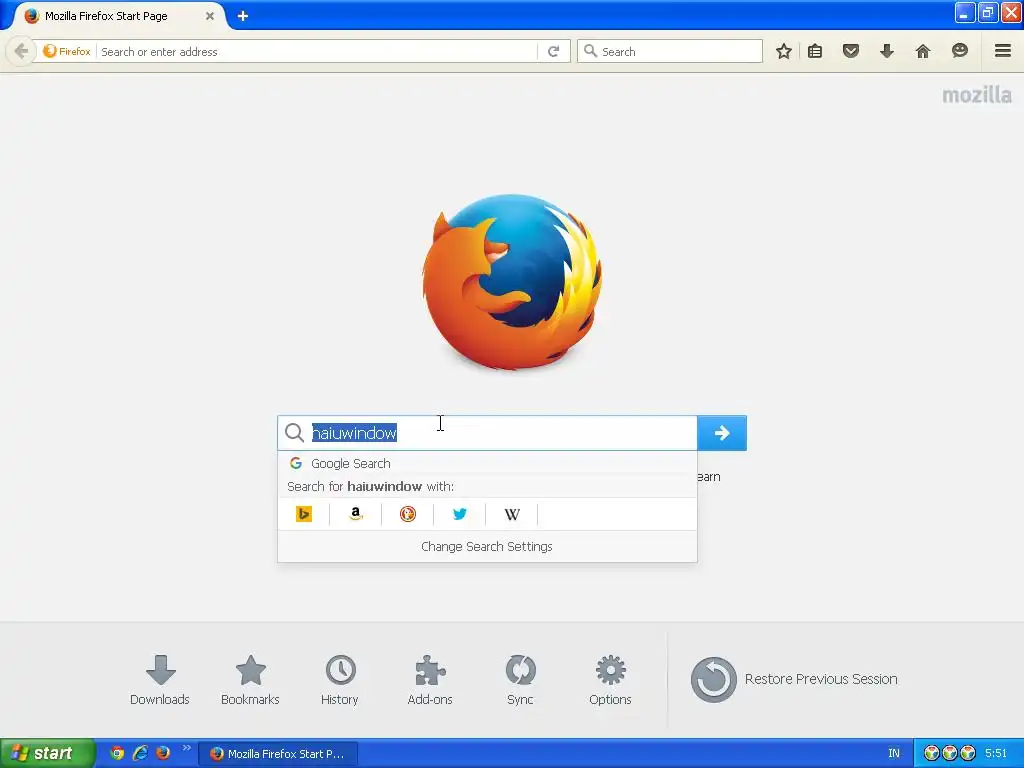The width and height of the screenshot is (1024, 768).
Task: Open Bookmarks from the bottom launcher
Action: coord(250,680)
